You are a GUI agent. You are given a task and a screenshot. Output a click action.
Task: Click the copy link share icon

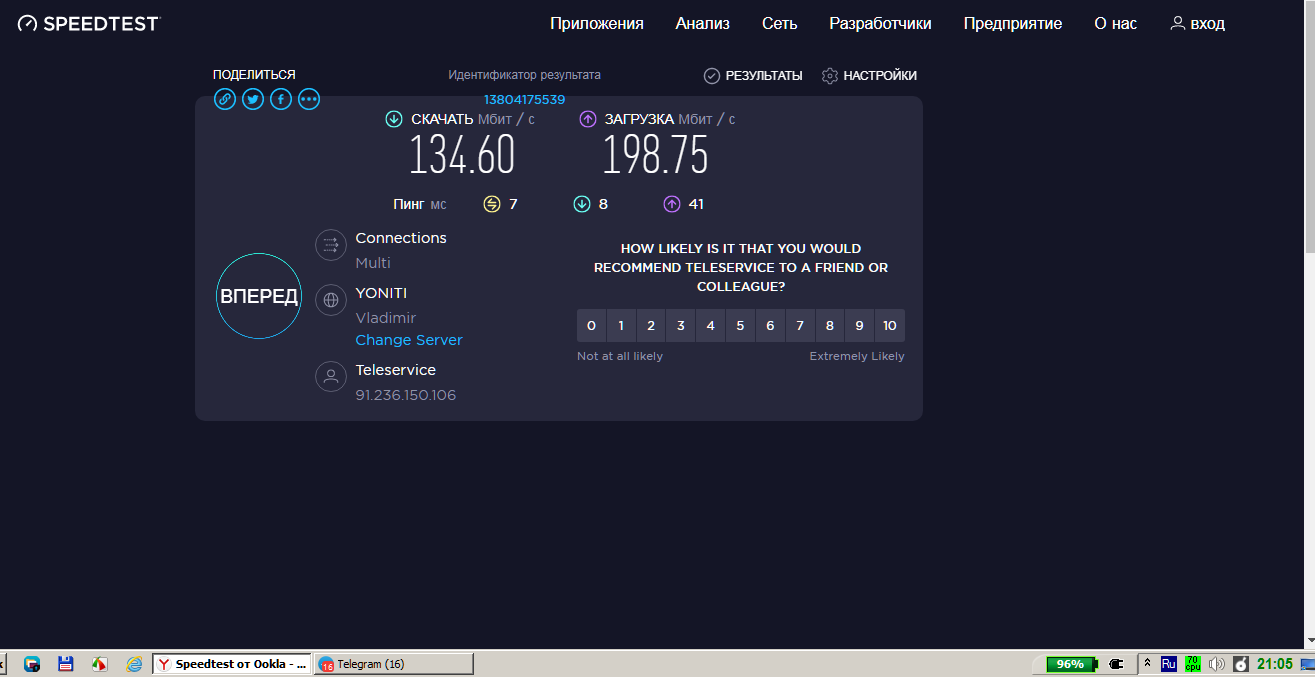click(225, 99)
